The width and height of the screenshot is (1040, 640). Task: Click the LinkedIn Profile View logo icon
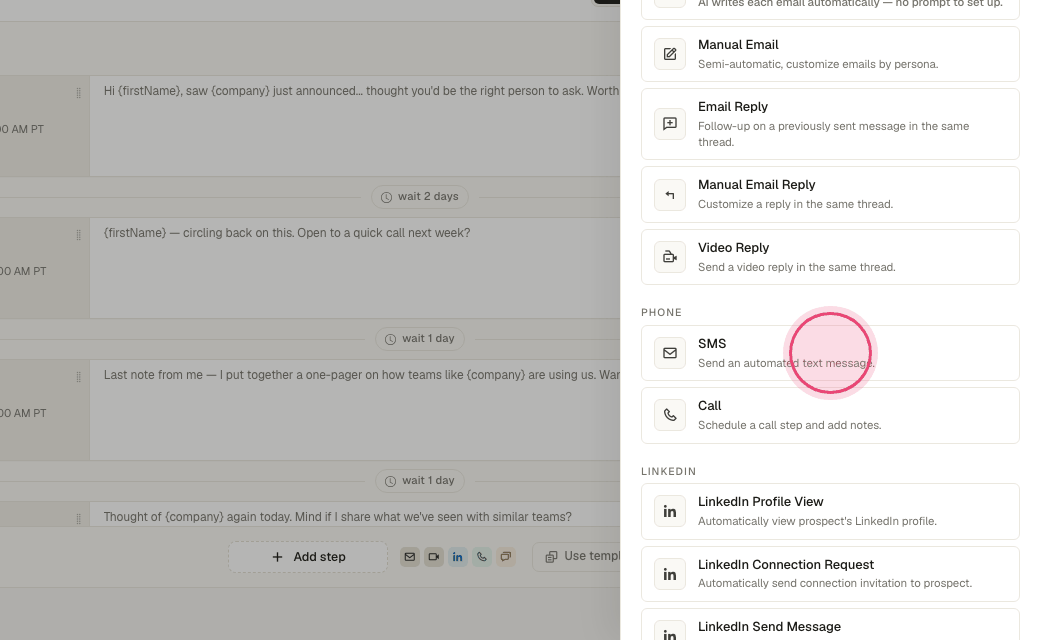670,511
